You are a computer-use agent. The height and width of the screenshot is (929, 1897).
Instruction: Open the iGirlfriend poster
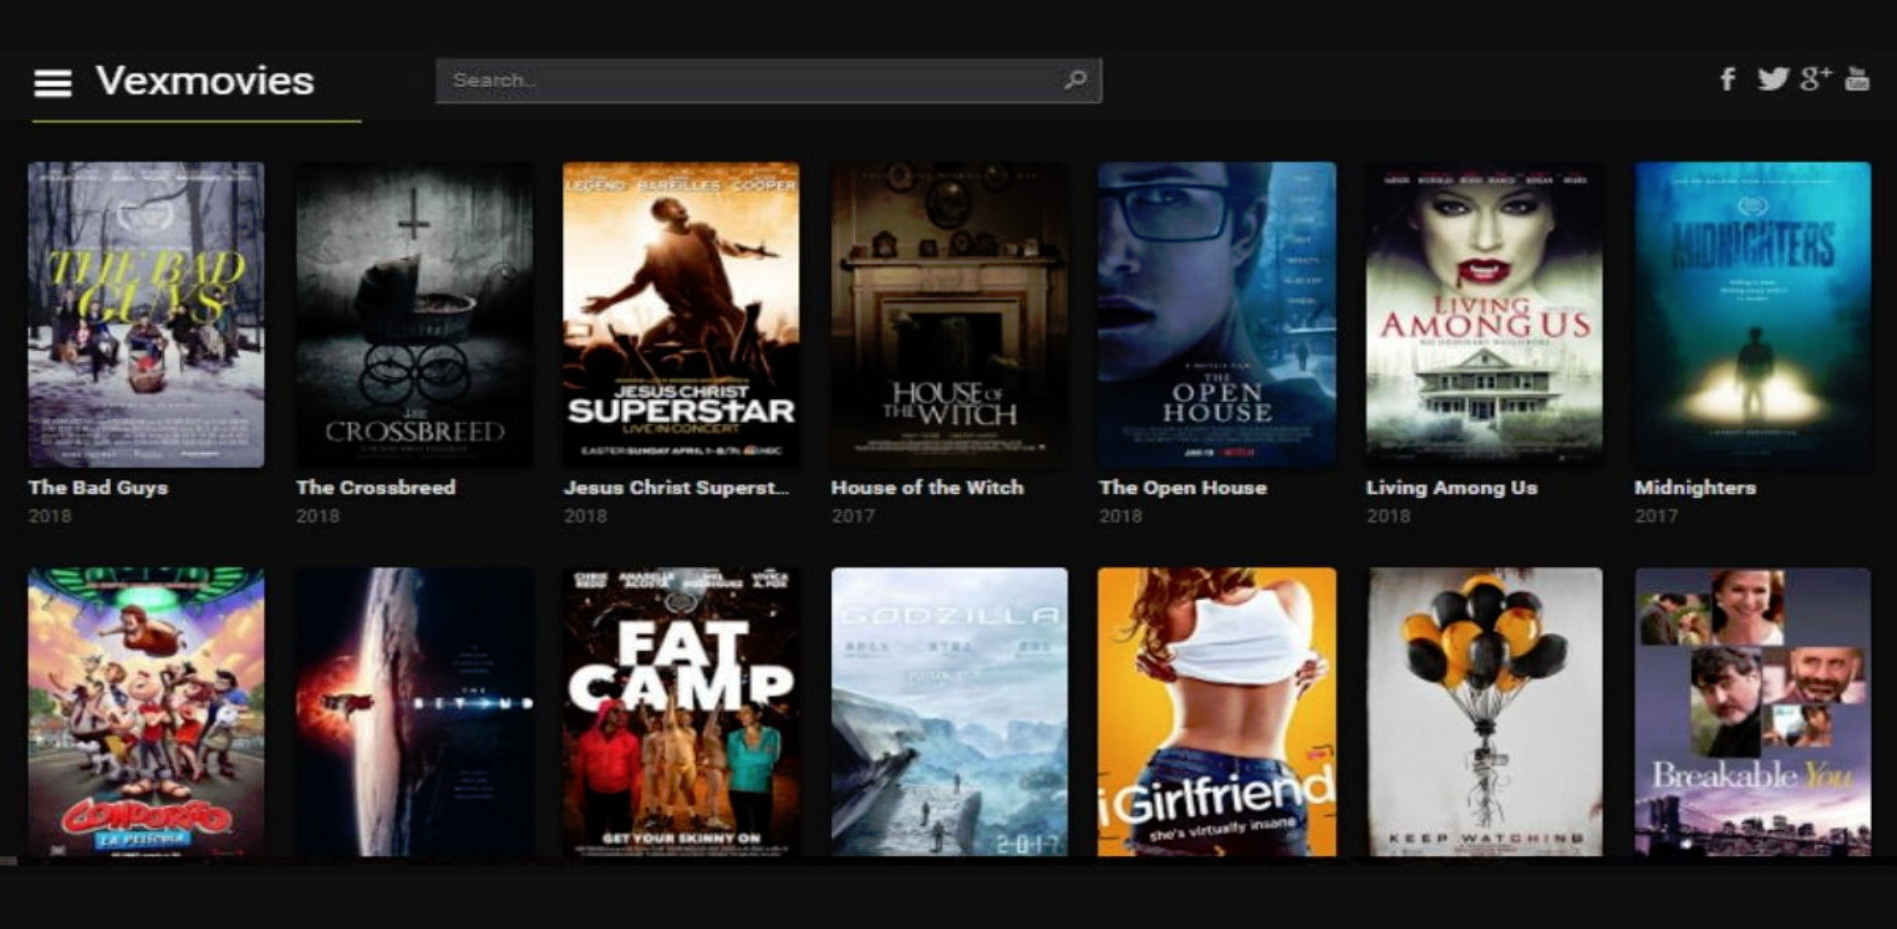(x=1217, y=712)
